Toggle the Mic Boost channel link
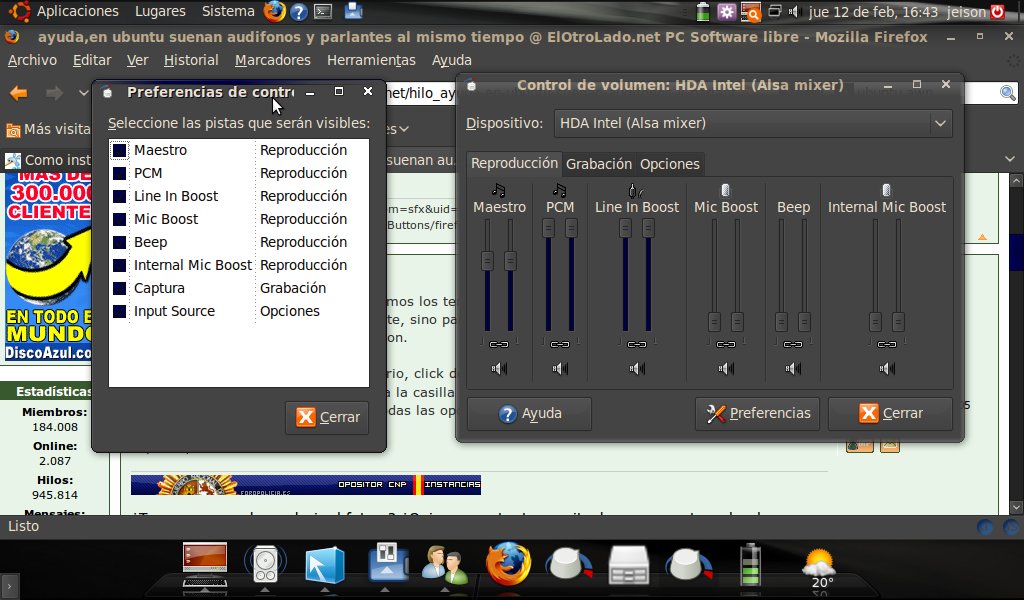This screenshot has width=1024, height=600. [726, 344]
